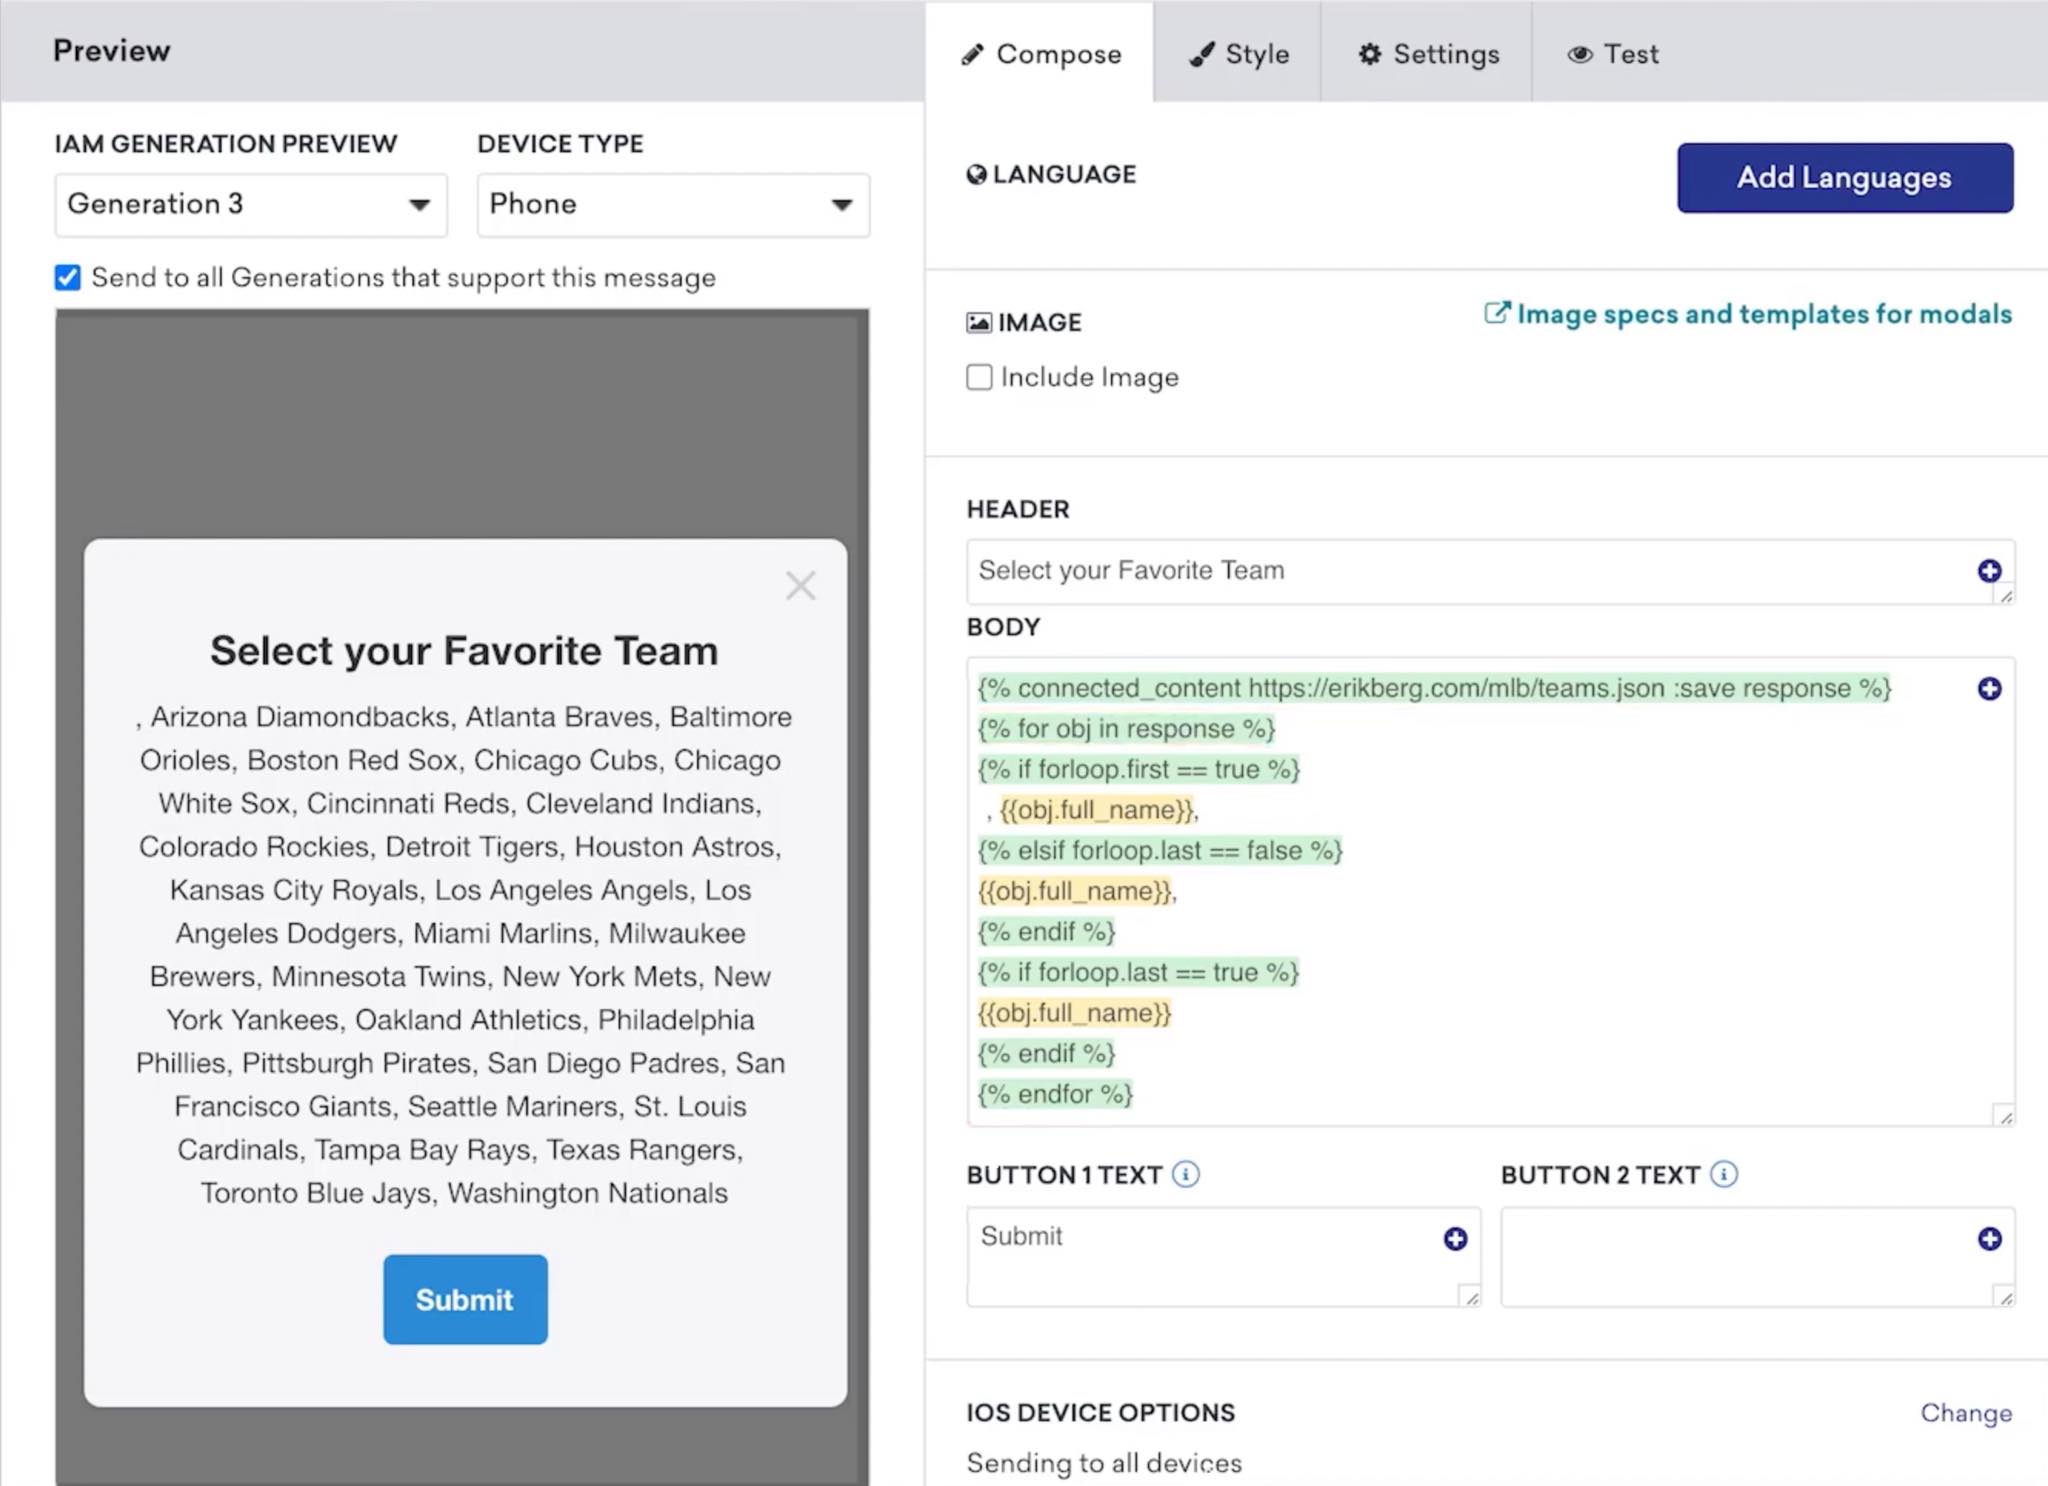Close the Select your Favorite Team preview modal
The width and height of the screenshot is (2048, 1486).
[801, 585]
